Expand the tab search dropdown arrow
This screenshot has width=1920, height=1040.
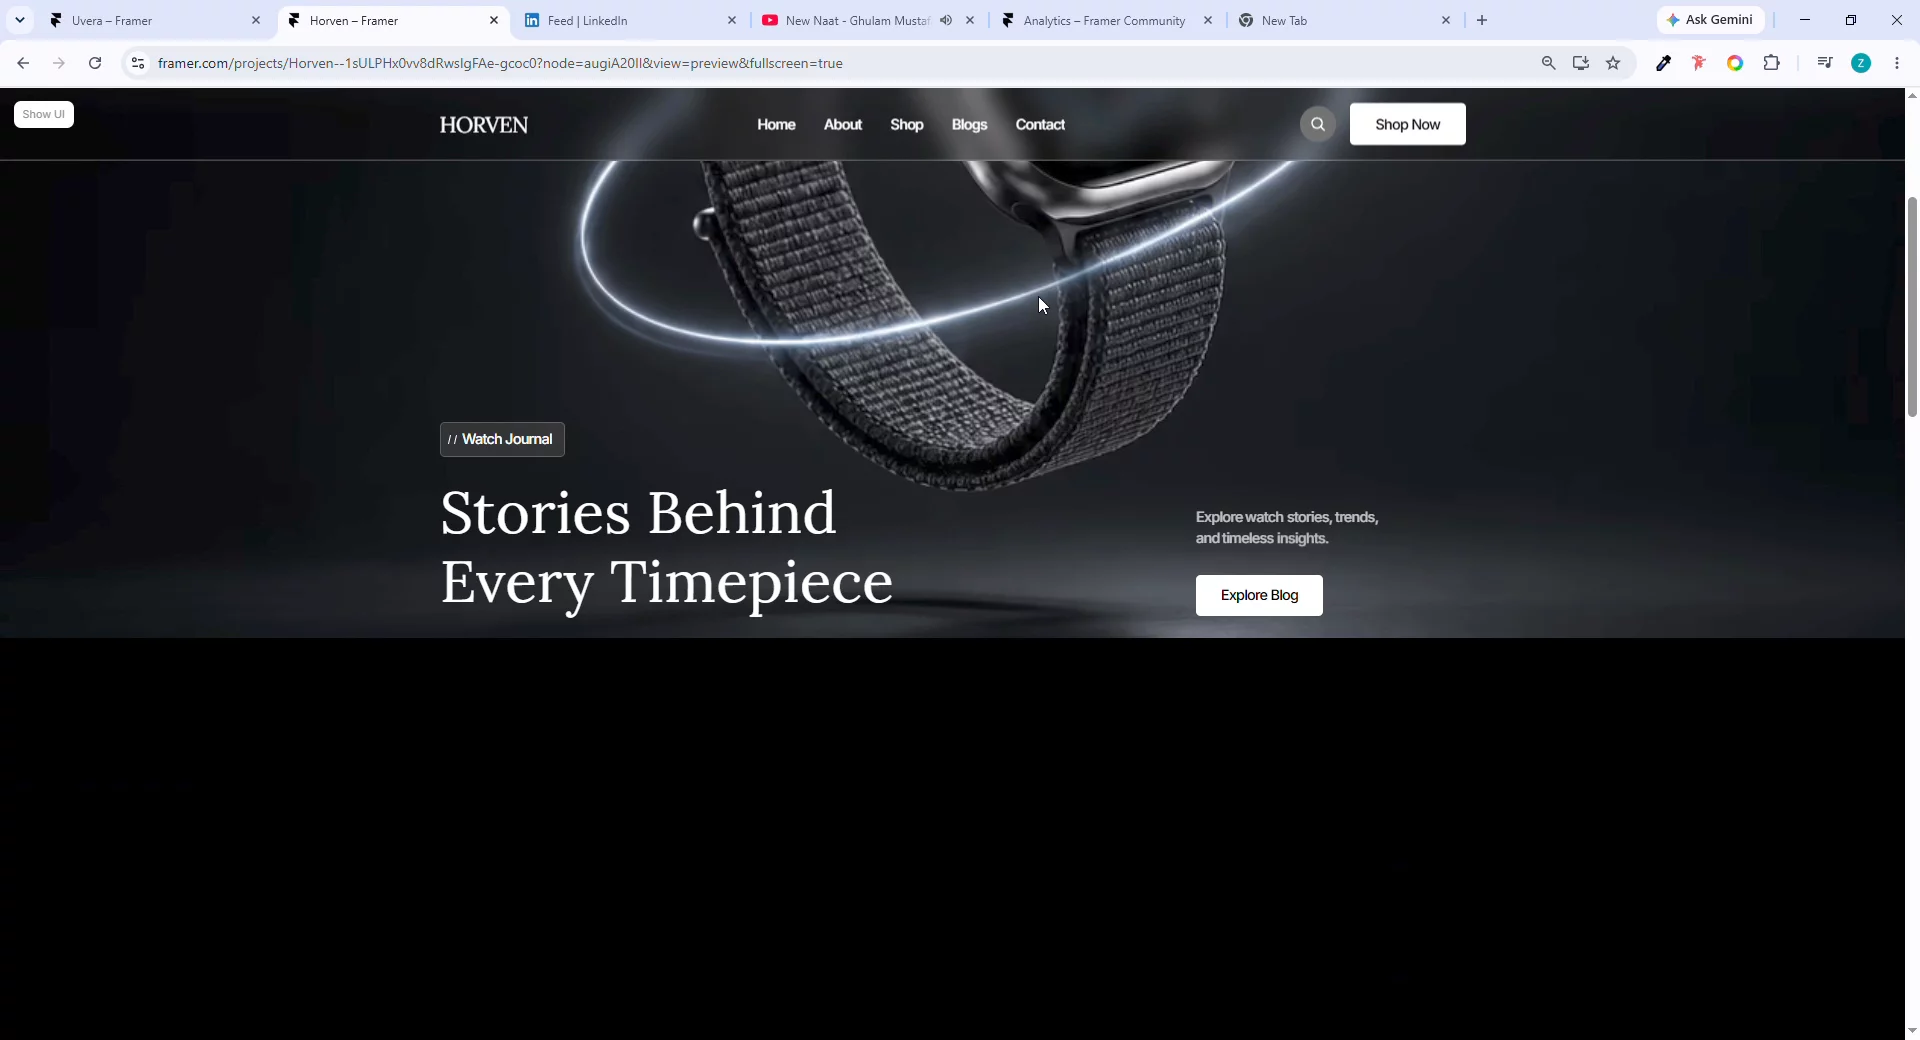[x=20, y=20]
